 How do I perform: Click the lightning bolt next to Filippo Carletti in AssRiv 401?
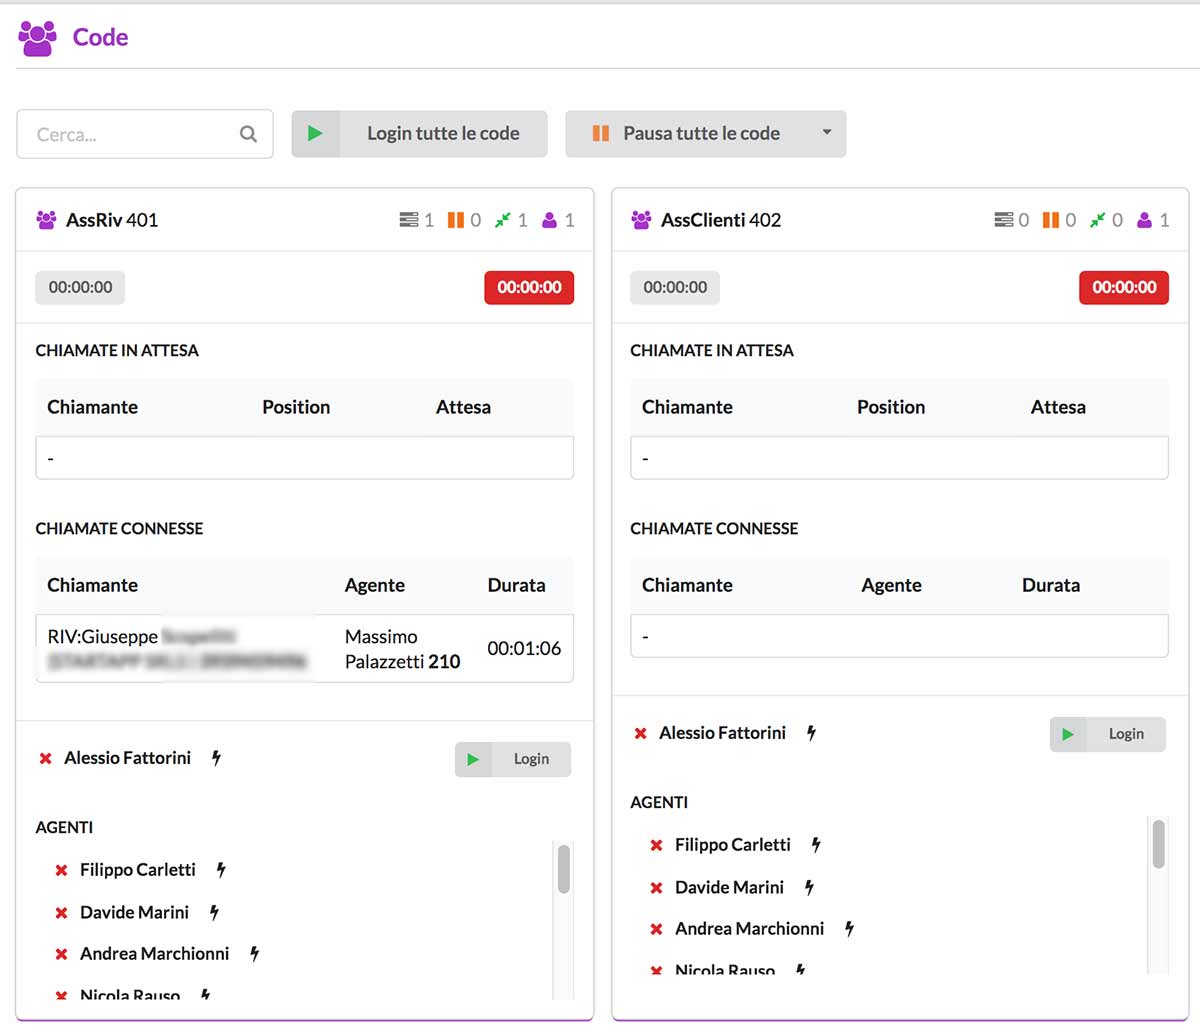coord(221,870)
